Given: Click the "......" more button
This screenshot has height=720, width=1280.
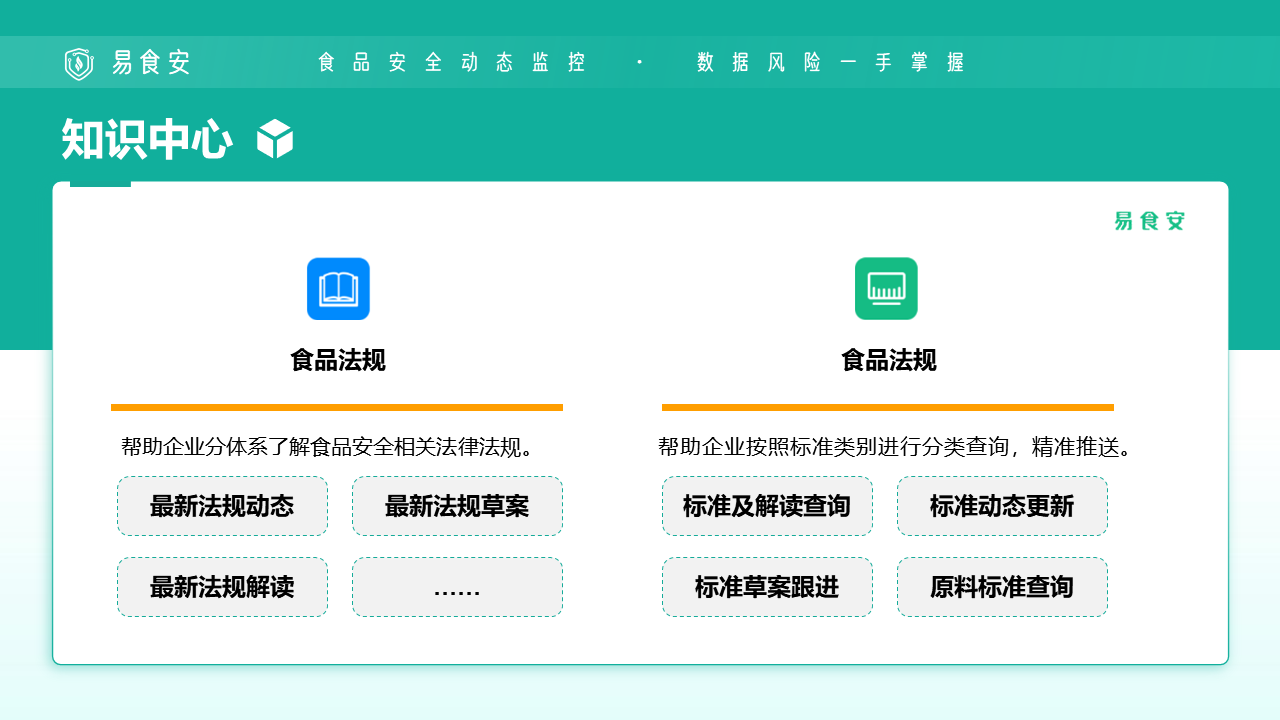Looking at the screenshot, I should [457, 587].
